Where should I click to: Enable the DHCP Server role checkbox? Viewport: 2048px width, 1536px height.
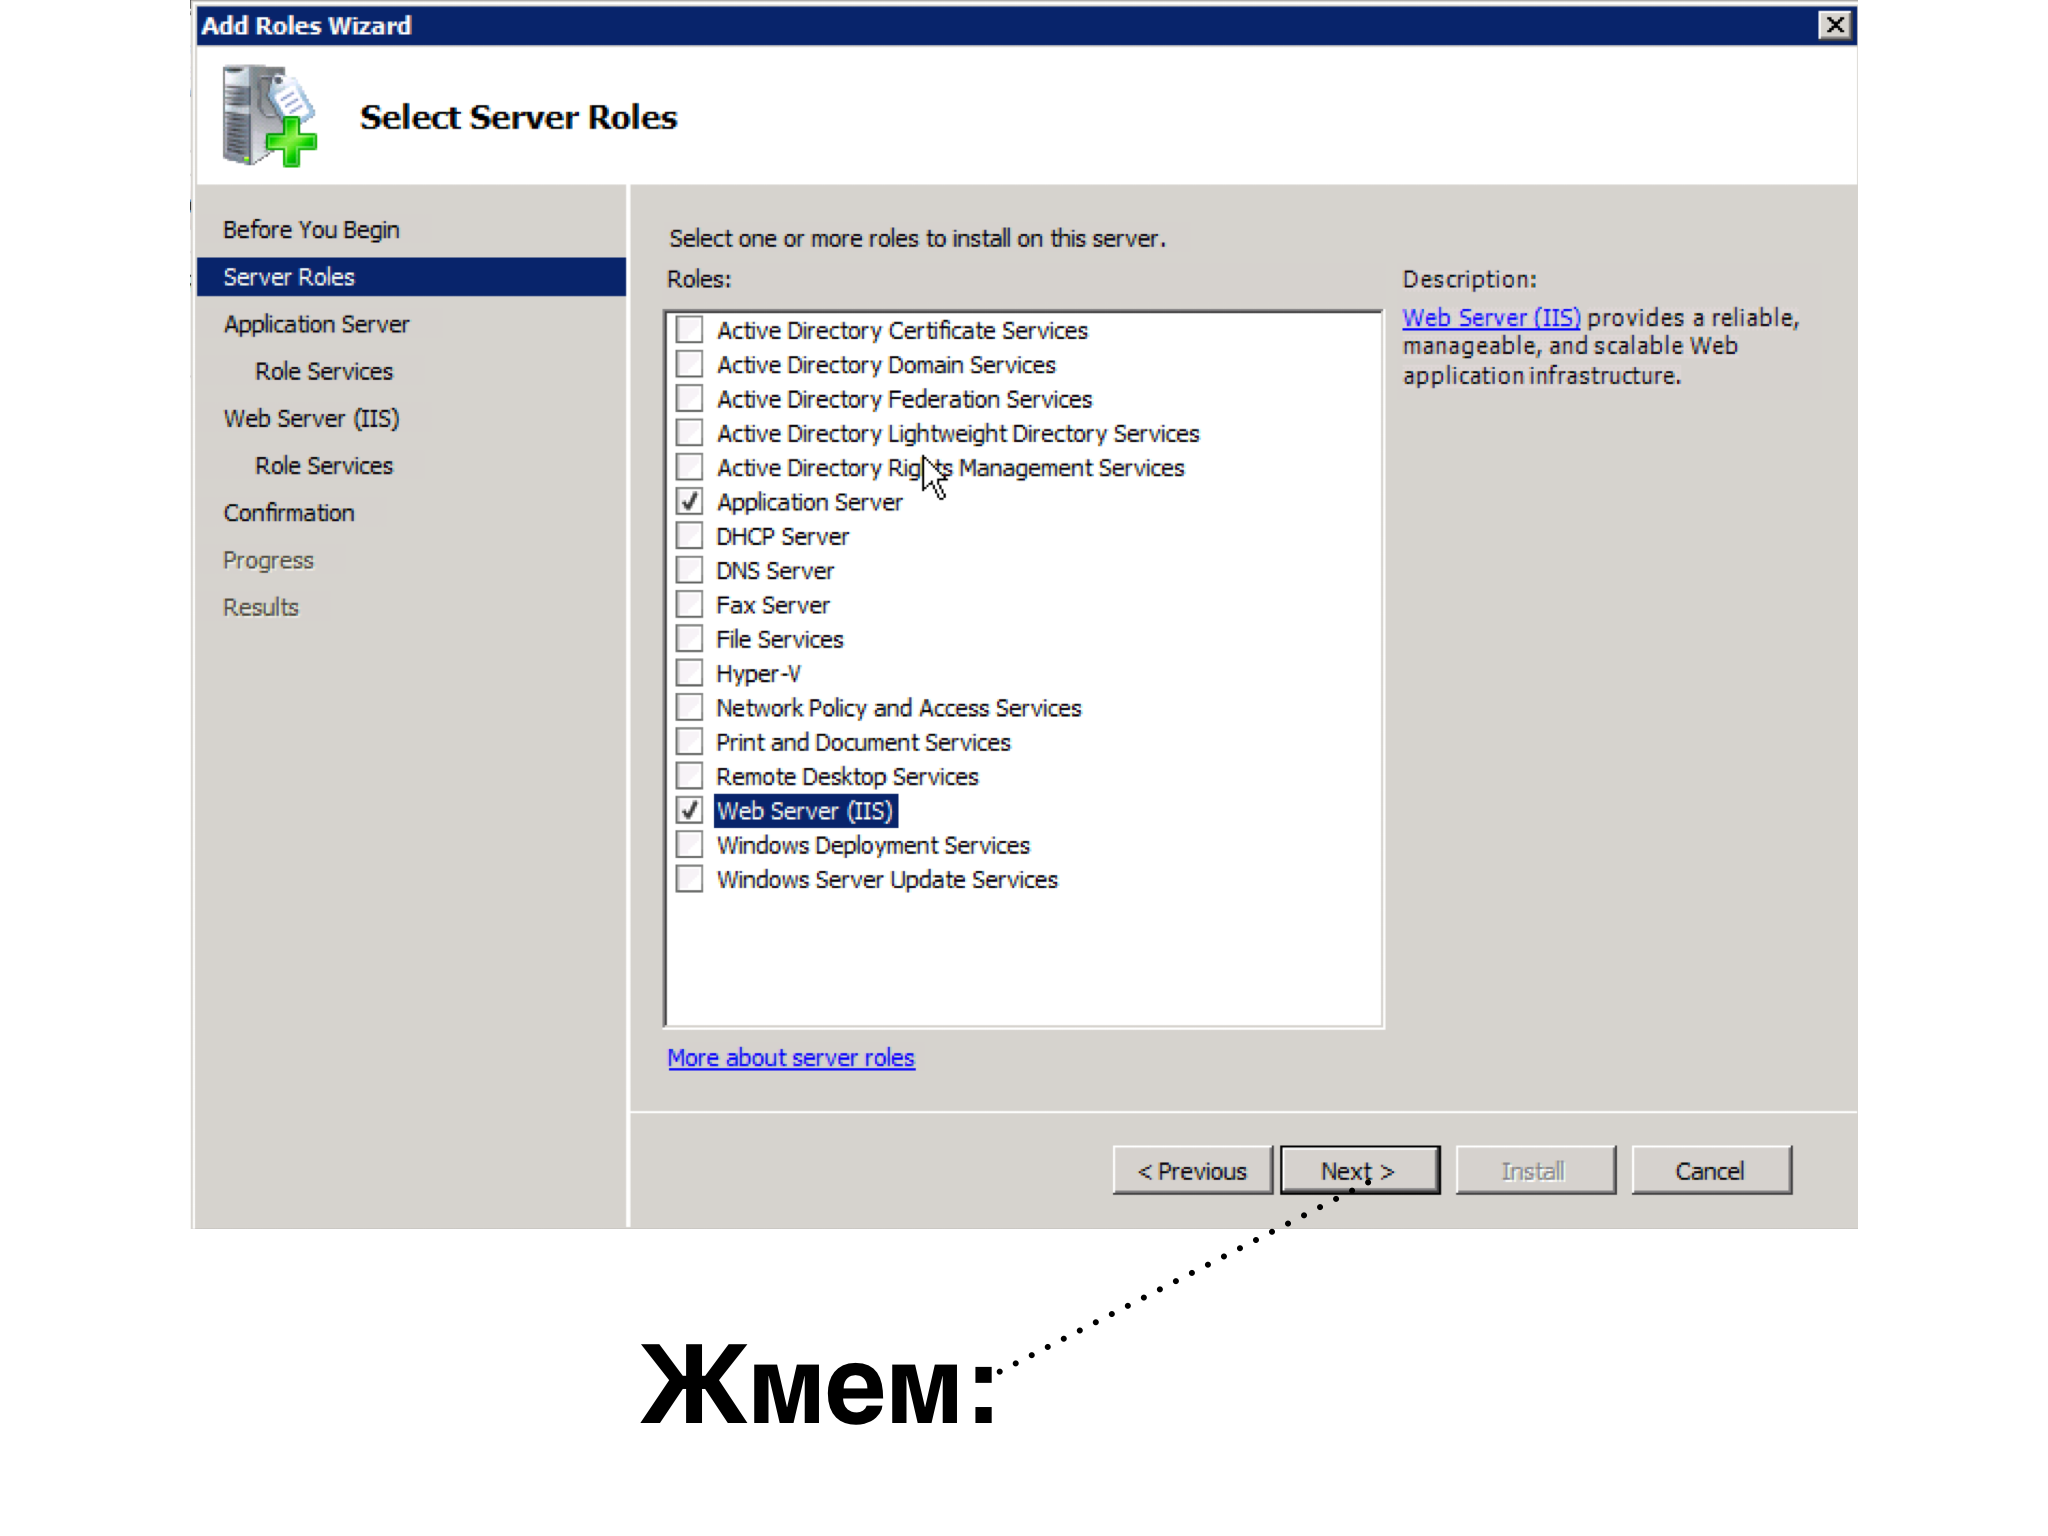(x=689, y=535)
